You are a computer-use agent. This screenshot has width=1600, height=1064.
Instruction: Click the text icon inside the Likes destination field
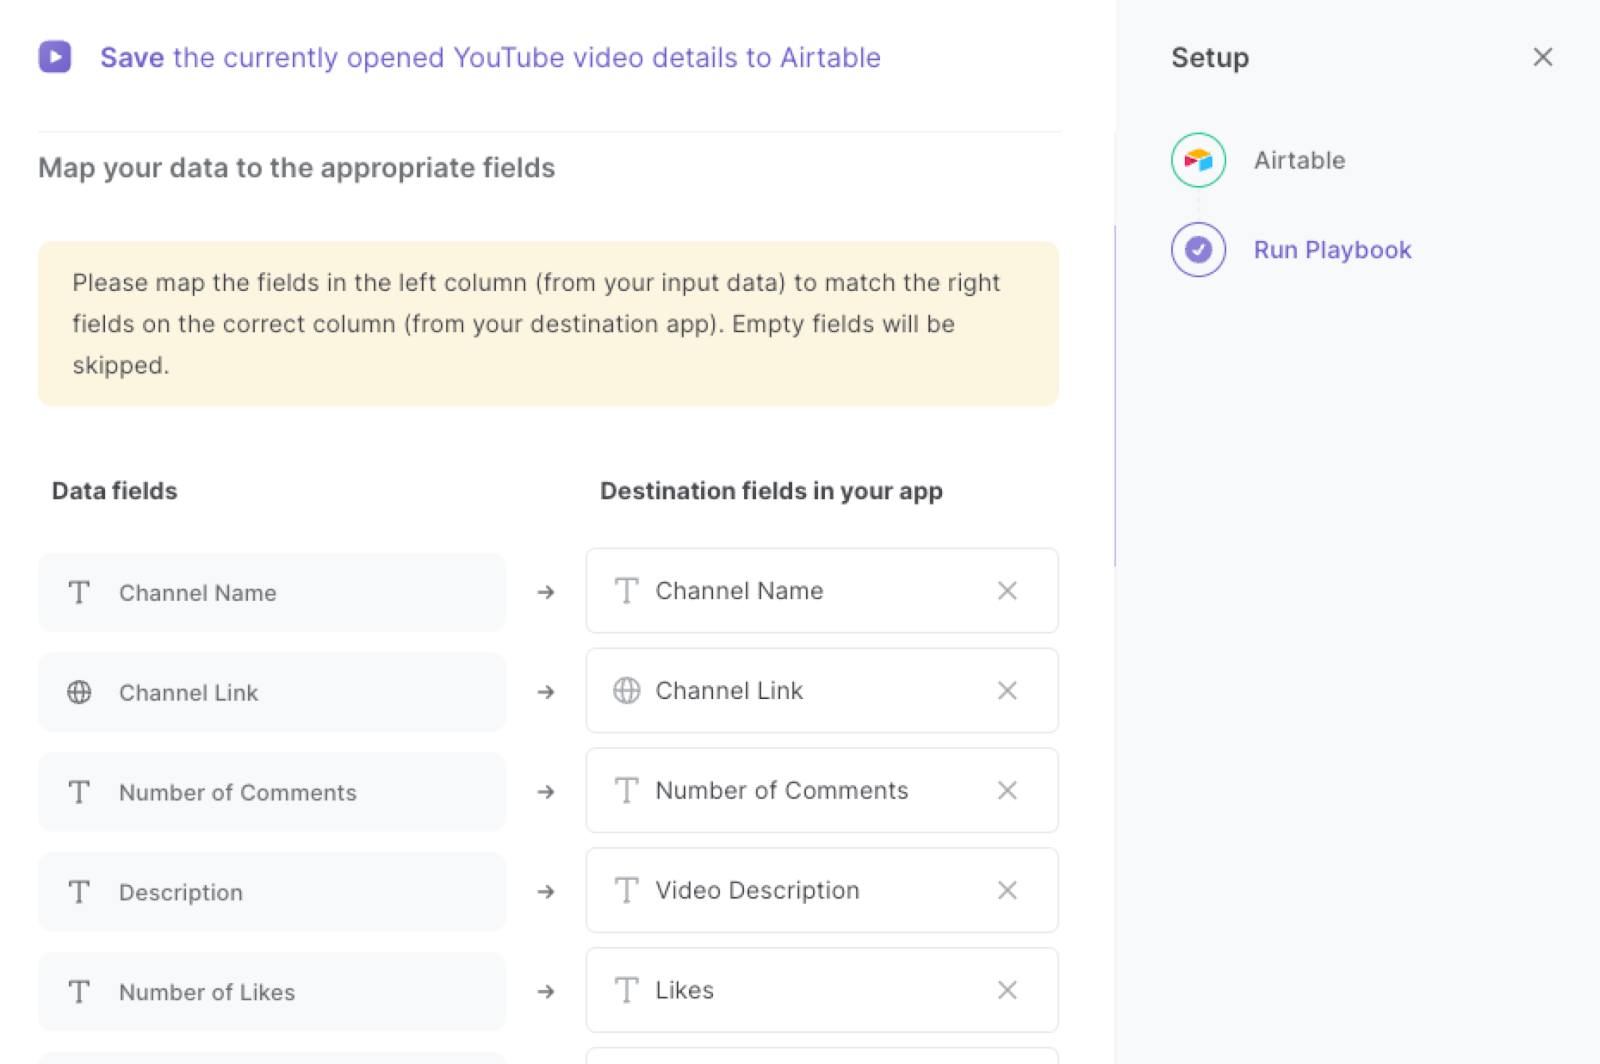626,990
